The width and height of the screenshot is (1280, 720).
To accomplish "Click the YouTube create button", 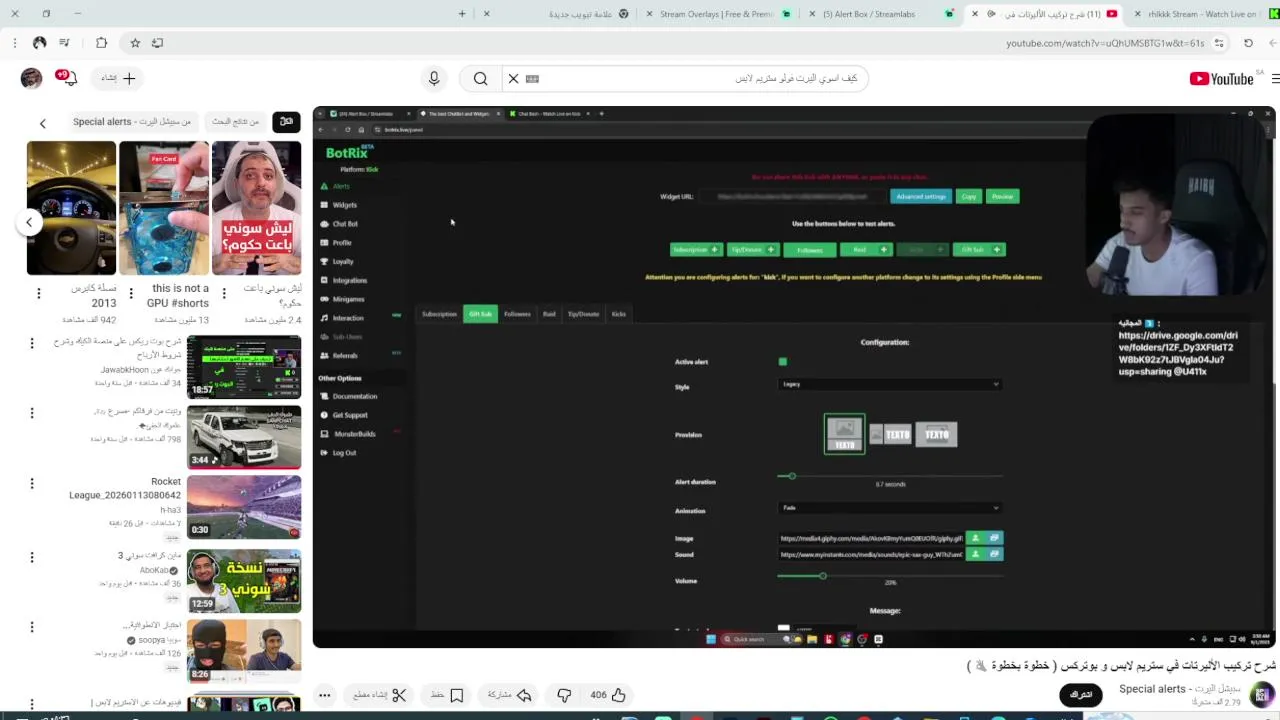I will pyautogui.click(x=118, y=78).
